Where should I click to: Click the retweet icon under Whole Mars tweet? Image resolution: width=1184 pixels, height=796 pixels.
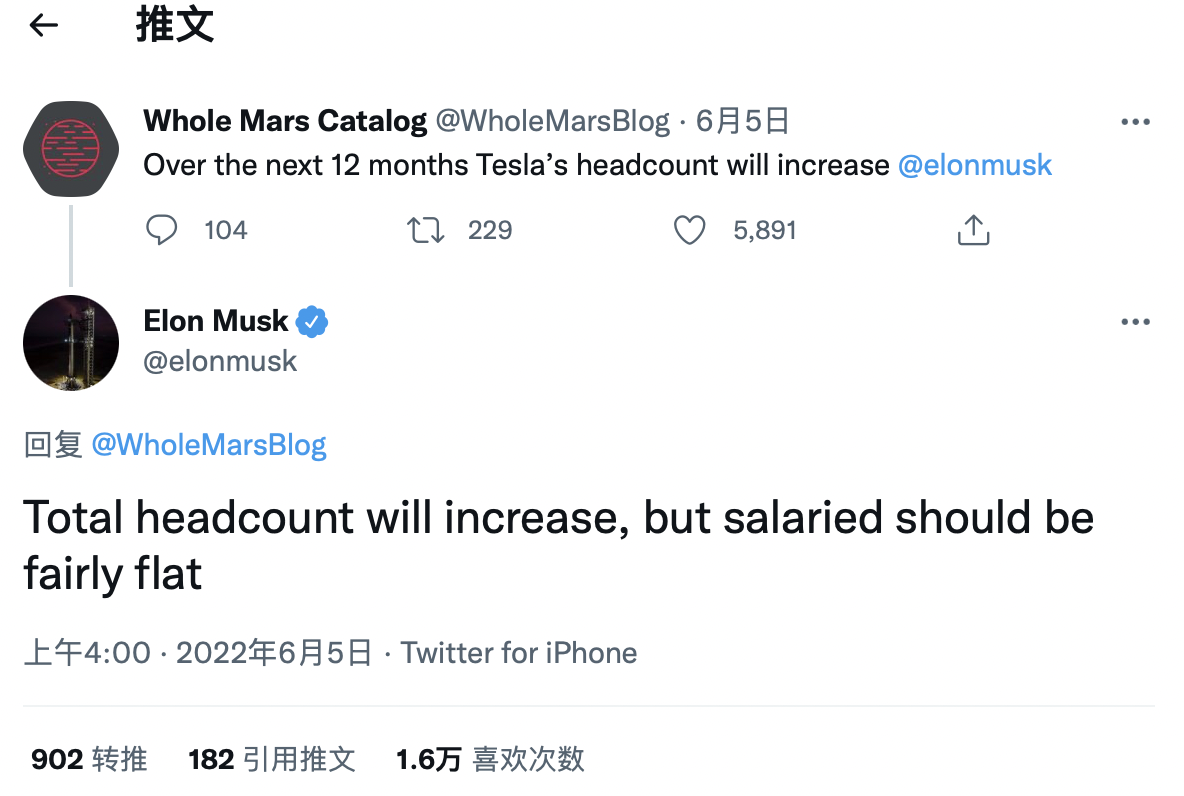[426, 230]
